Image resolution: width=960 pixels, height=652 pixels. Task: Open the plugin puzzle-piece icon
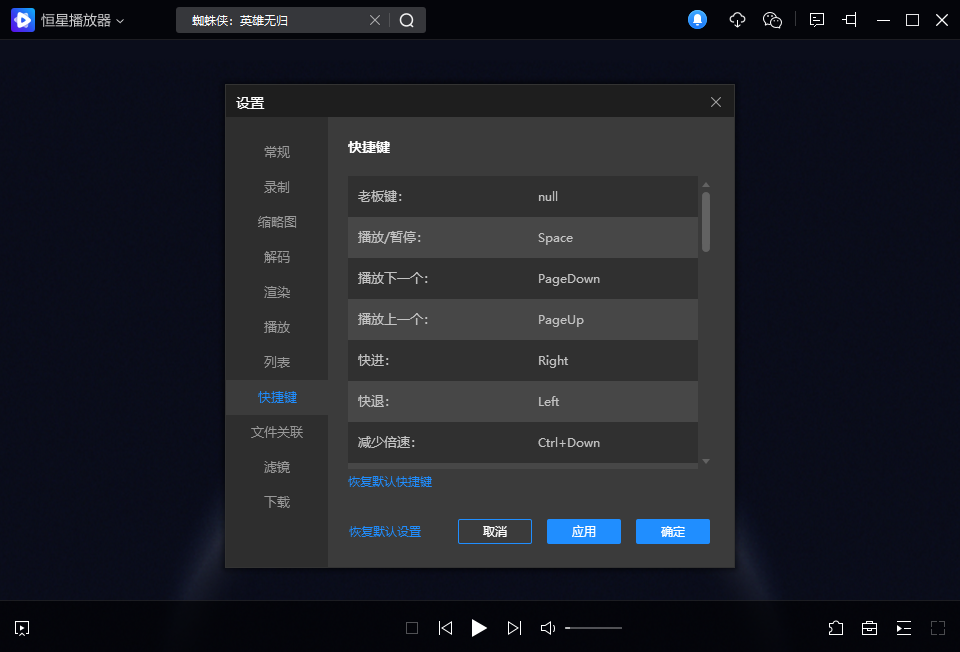click(x=836, y=628)
